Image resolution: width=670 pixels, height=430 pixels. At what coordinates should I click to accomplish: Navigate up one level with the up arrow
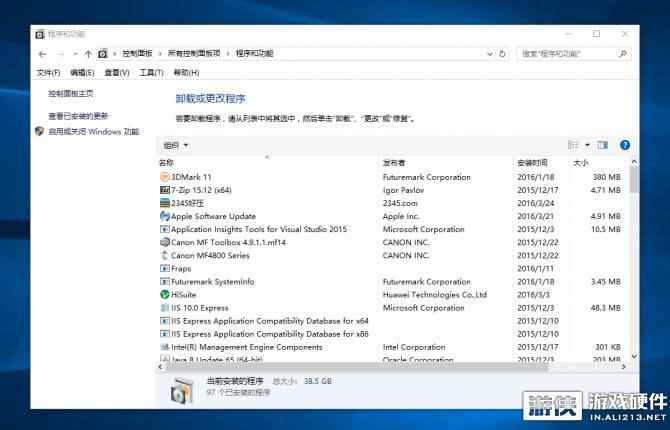pyautogui.click(x=88, y=54)
